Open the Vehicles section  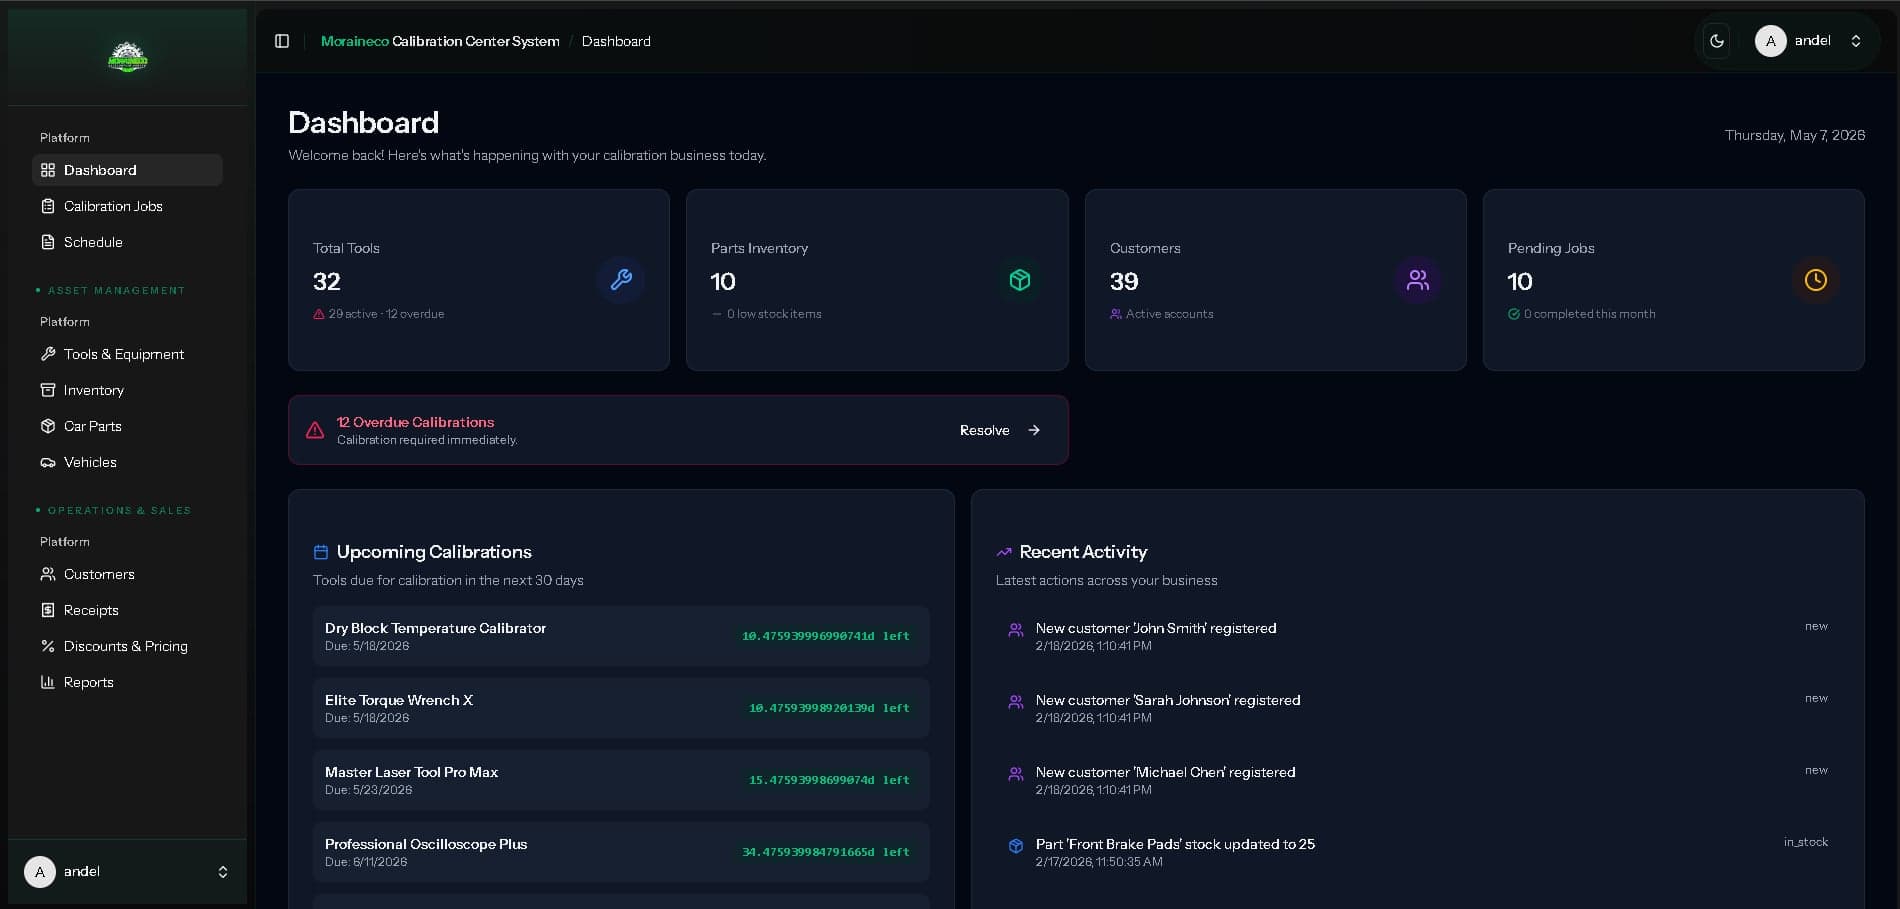click(x=127, y=462)
